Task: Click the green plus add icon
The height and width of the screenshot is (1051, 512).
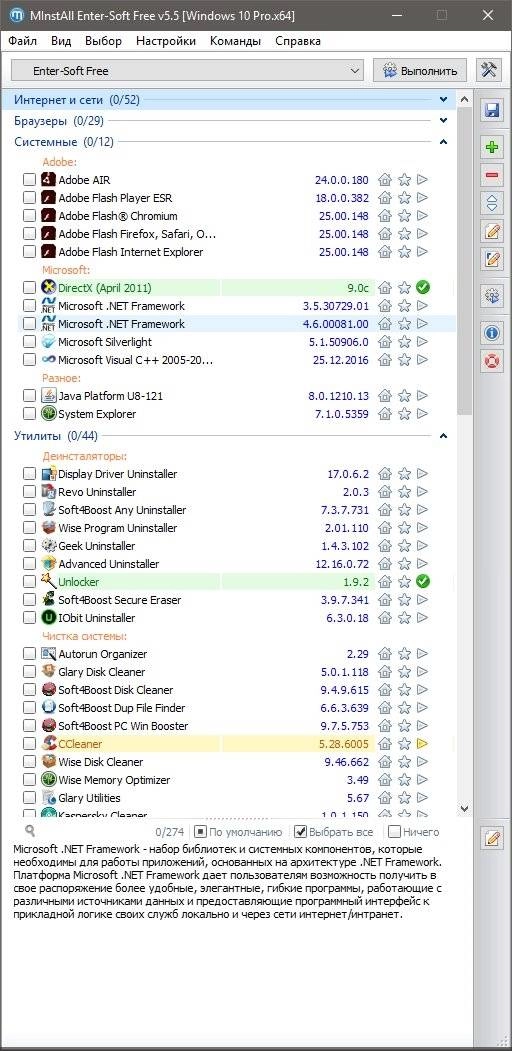Action: [x=492, y=148]
